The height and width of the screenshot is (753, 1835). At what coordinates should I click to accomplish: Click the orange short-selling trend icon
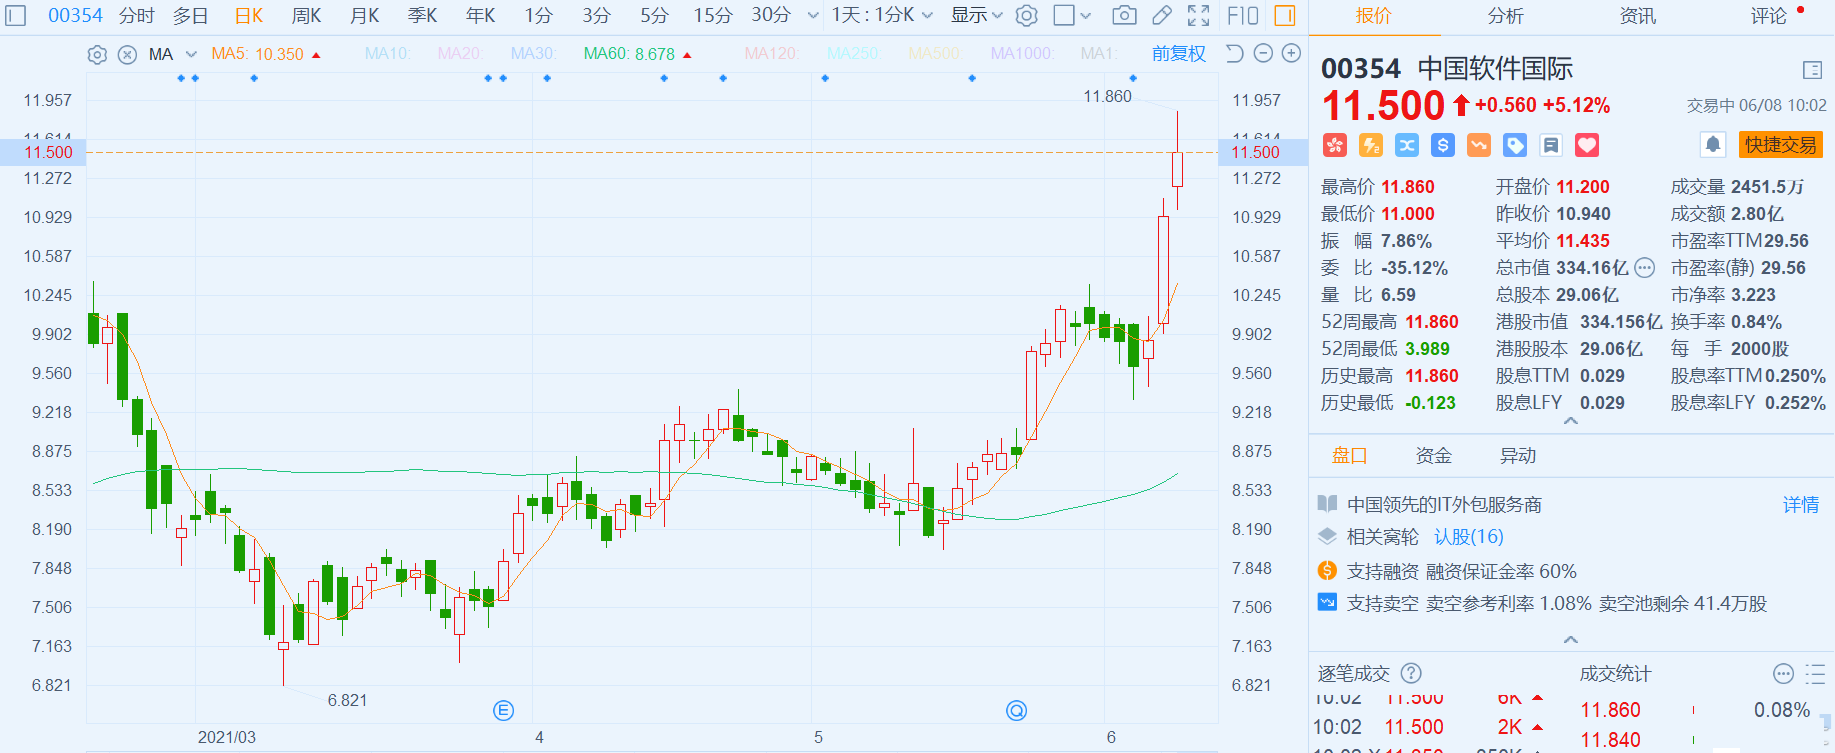coord(1479,145)
